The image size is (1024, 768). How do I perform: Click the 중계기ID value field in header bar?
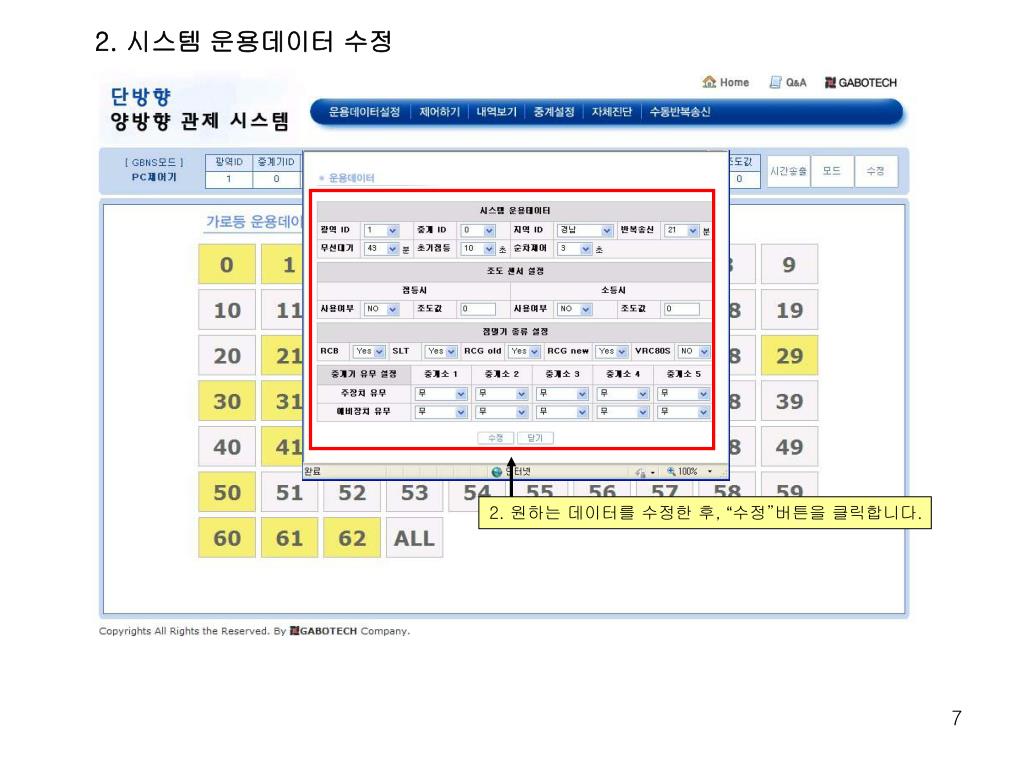[x=276, y=179]
